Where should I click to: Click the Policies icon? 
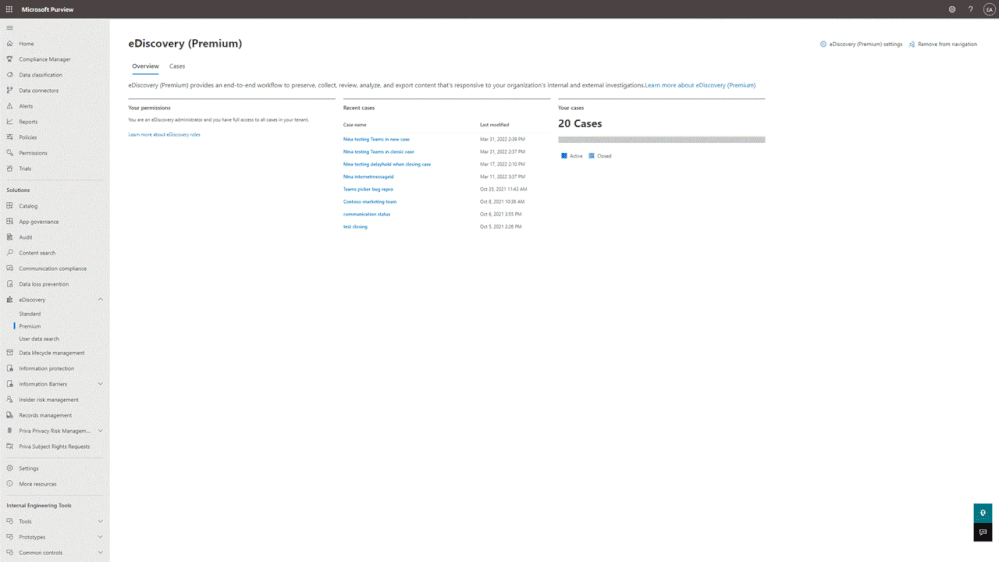(x=10, y=138)
